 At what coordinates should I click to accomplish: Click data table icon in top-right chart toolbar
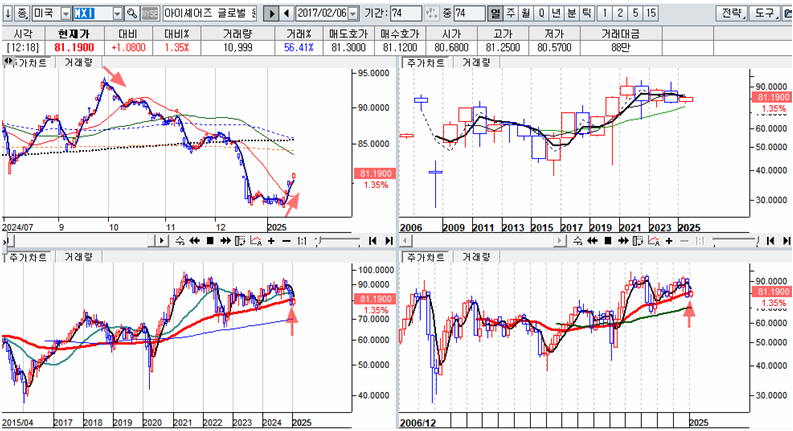tap(638, 241)
